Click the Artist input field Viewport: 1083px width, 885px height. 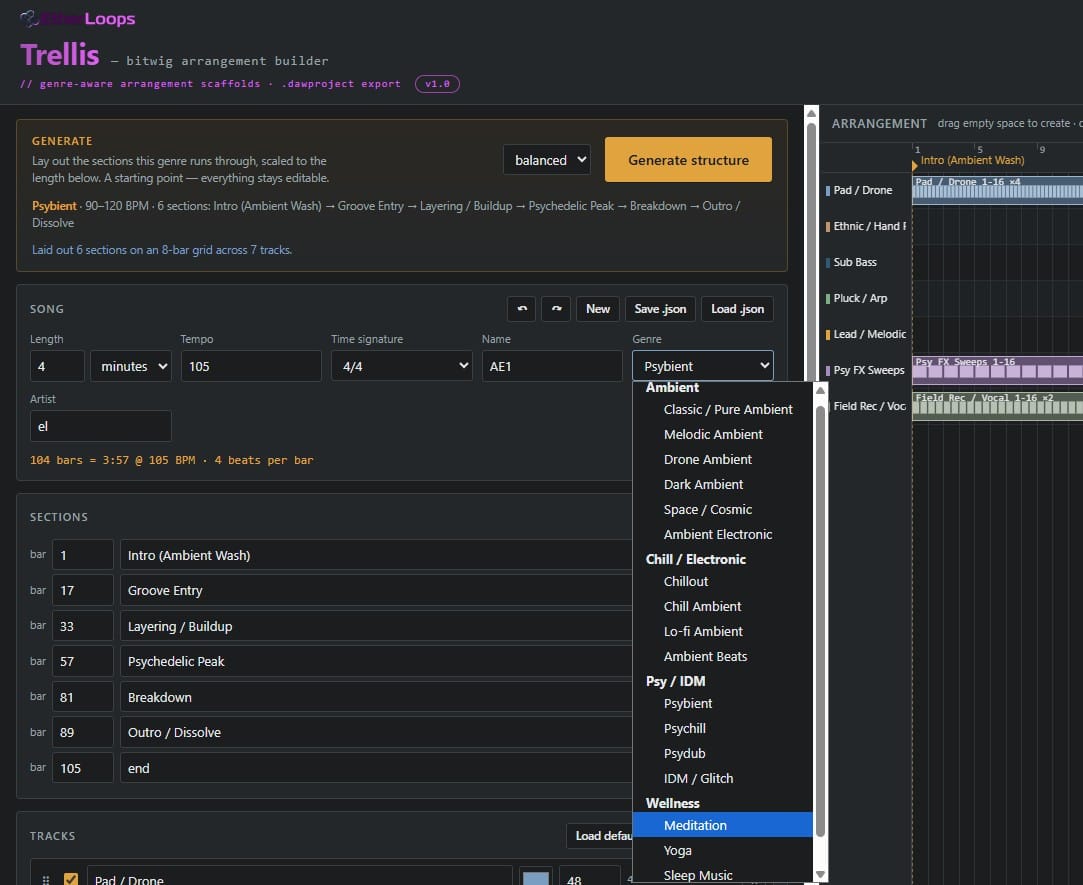[101, 426]
